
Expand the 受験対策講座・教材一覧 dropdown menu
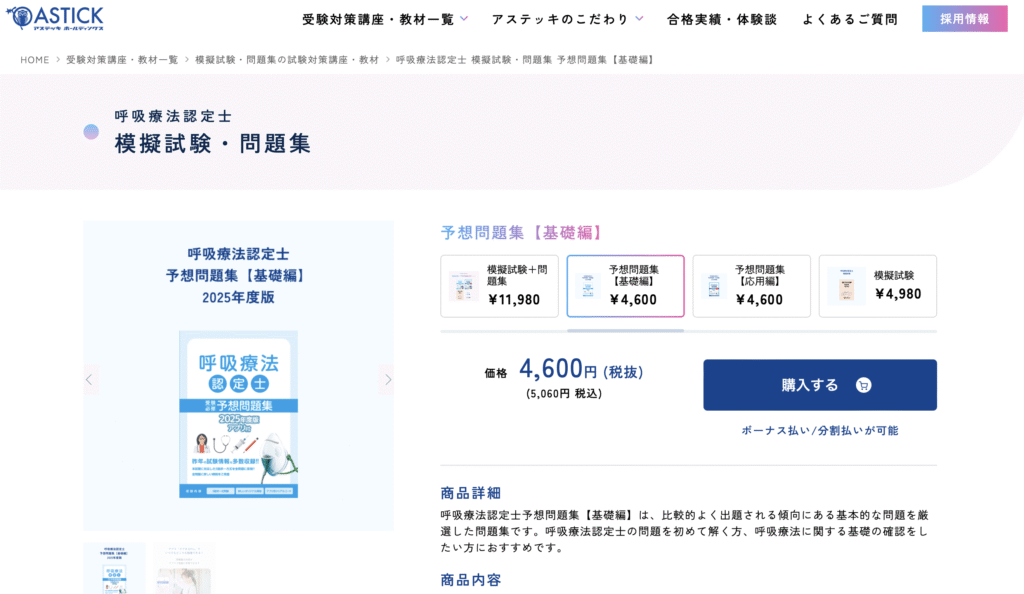(x=385, y=19)
